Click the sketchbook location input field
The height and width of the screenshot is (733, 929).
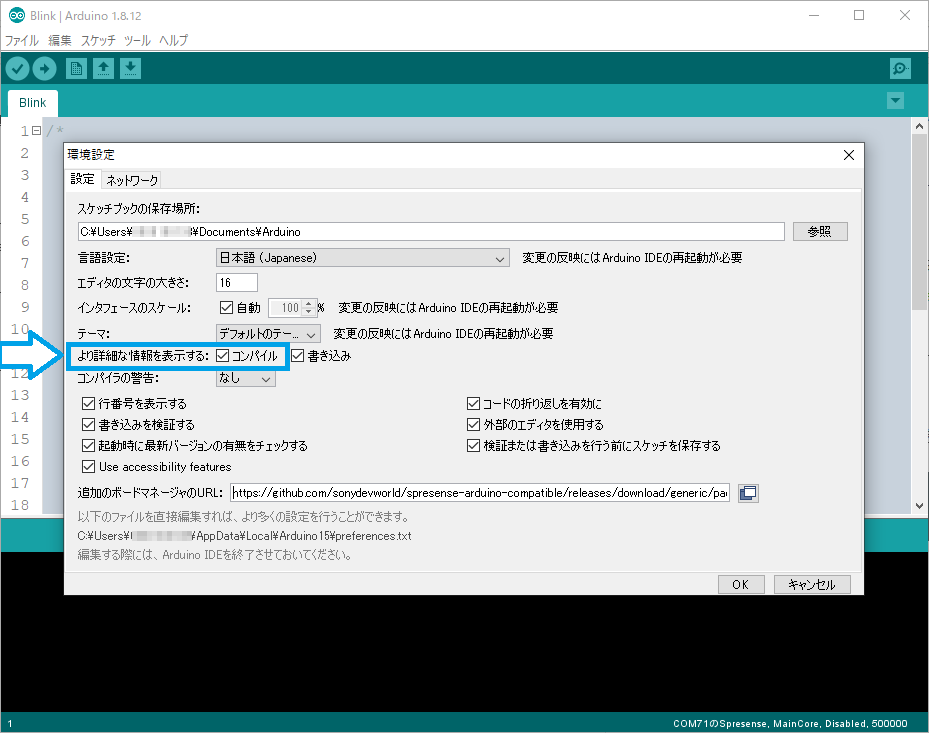pos(431,231)
